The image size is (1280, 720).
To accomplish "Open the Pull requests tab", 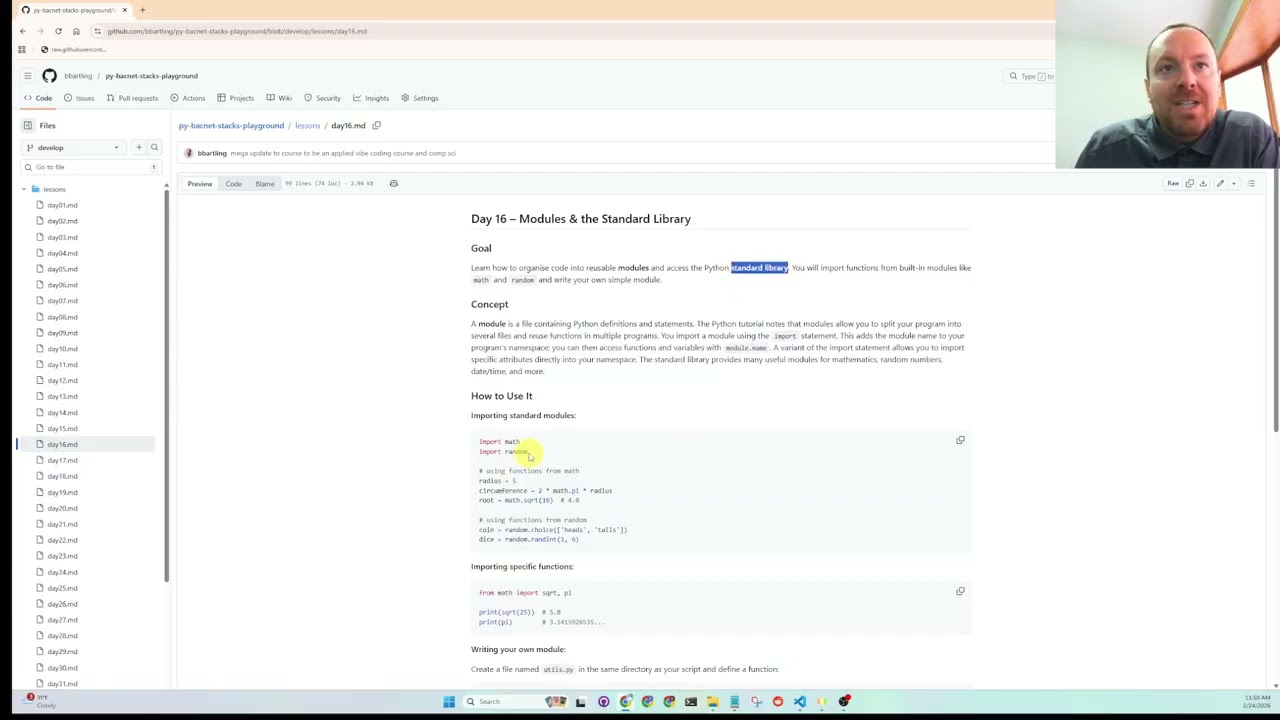I will tap(132, 98).
